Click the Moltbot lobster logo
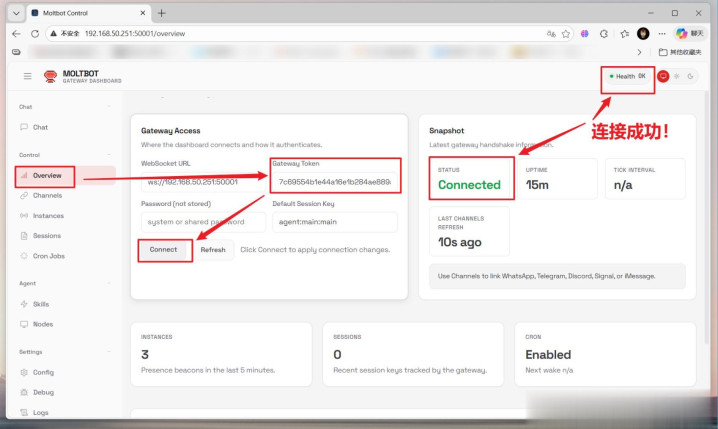Image resolution: width=718 pixels, height=429 pixels. click(50, 76)
